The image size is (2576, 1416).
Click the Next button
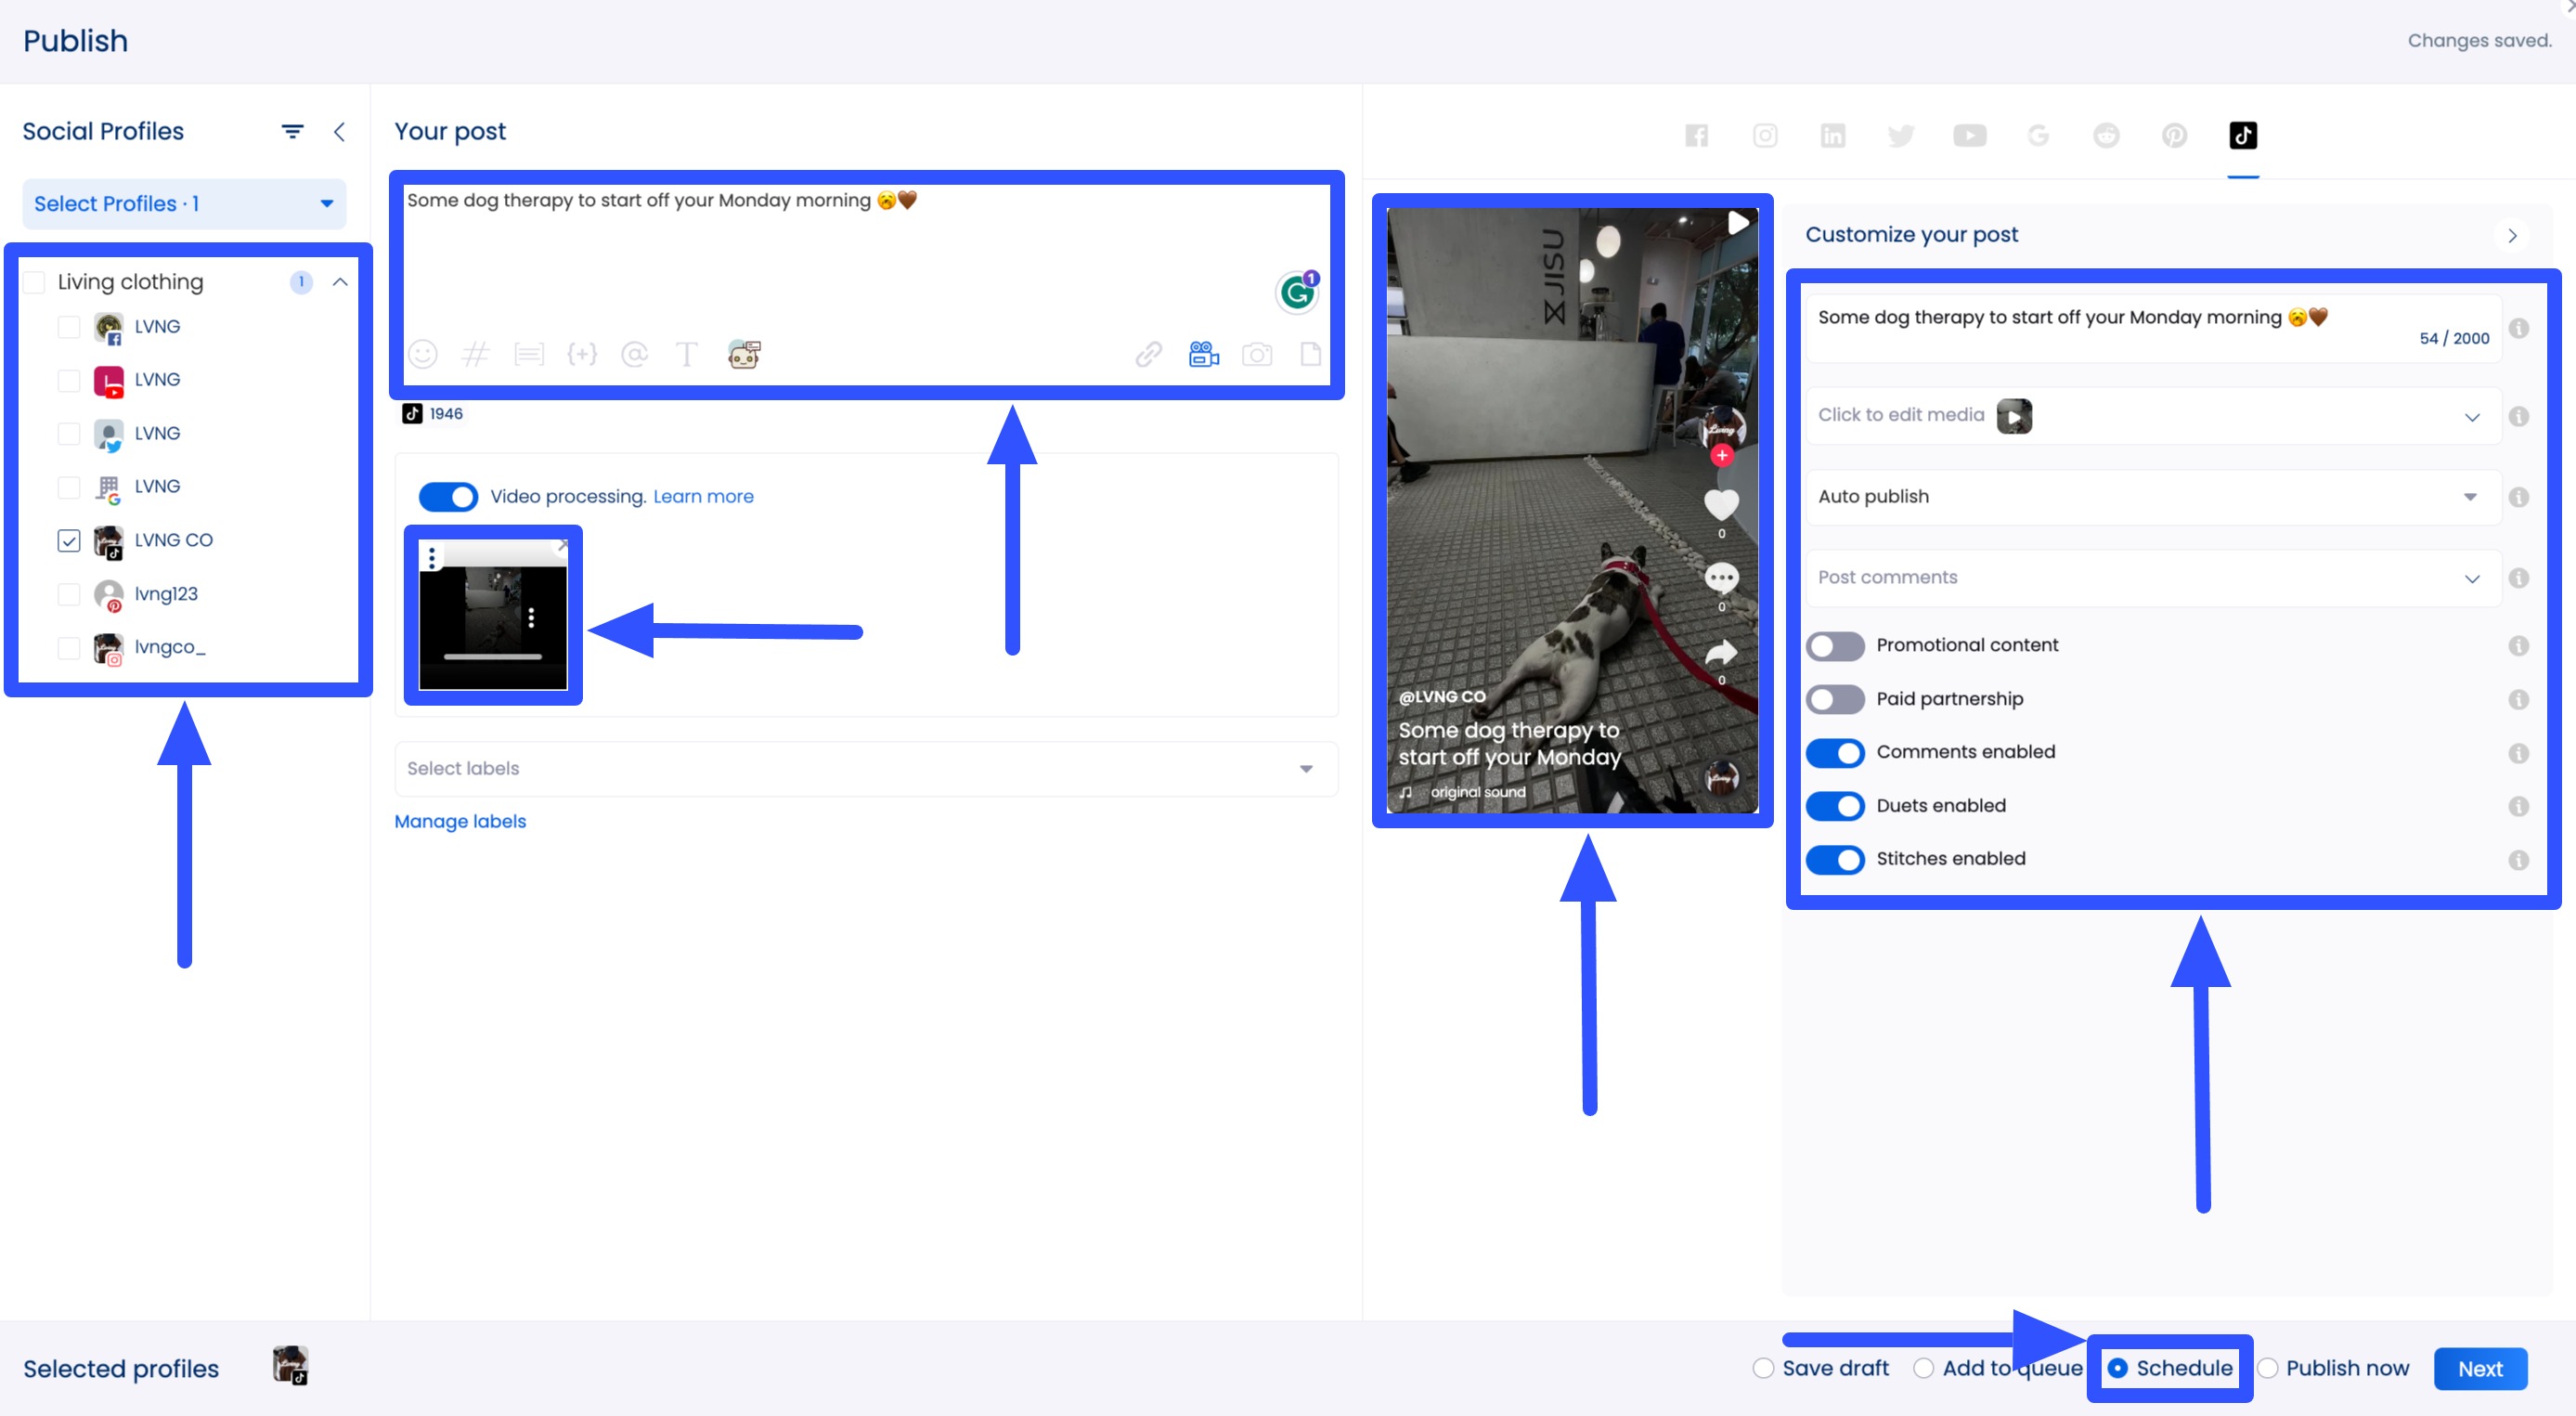[2479, 1369]
